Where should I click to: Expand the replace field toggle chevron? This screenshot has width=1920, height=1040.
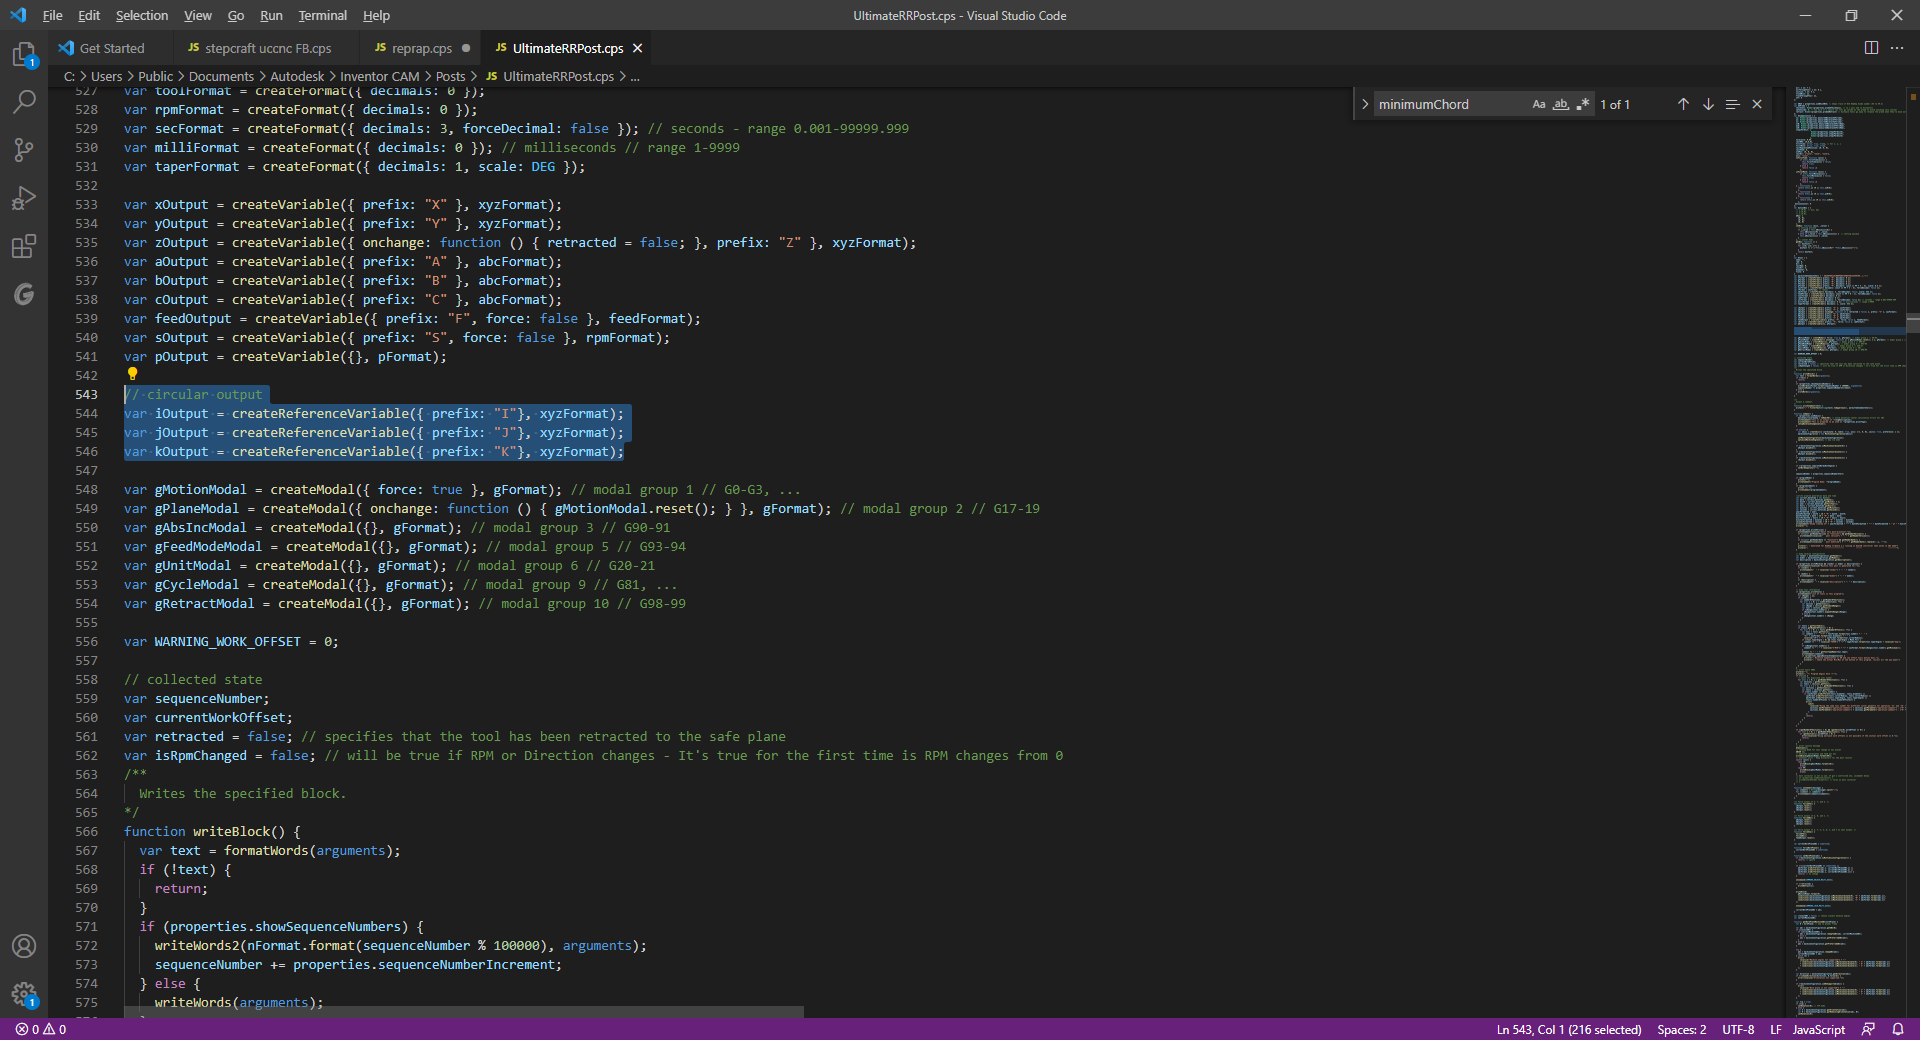coord(1365,104)
